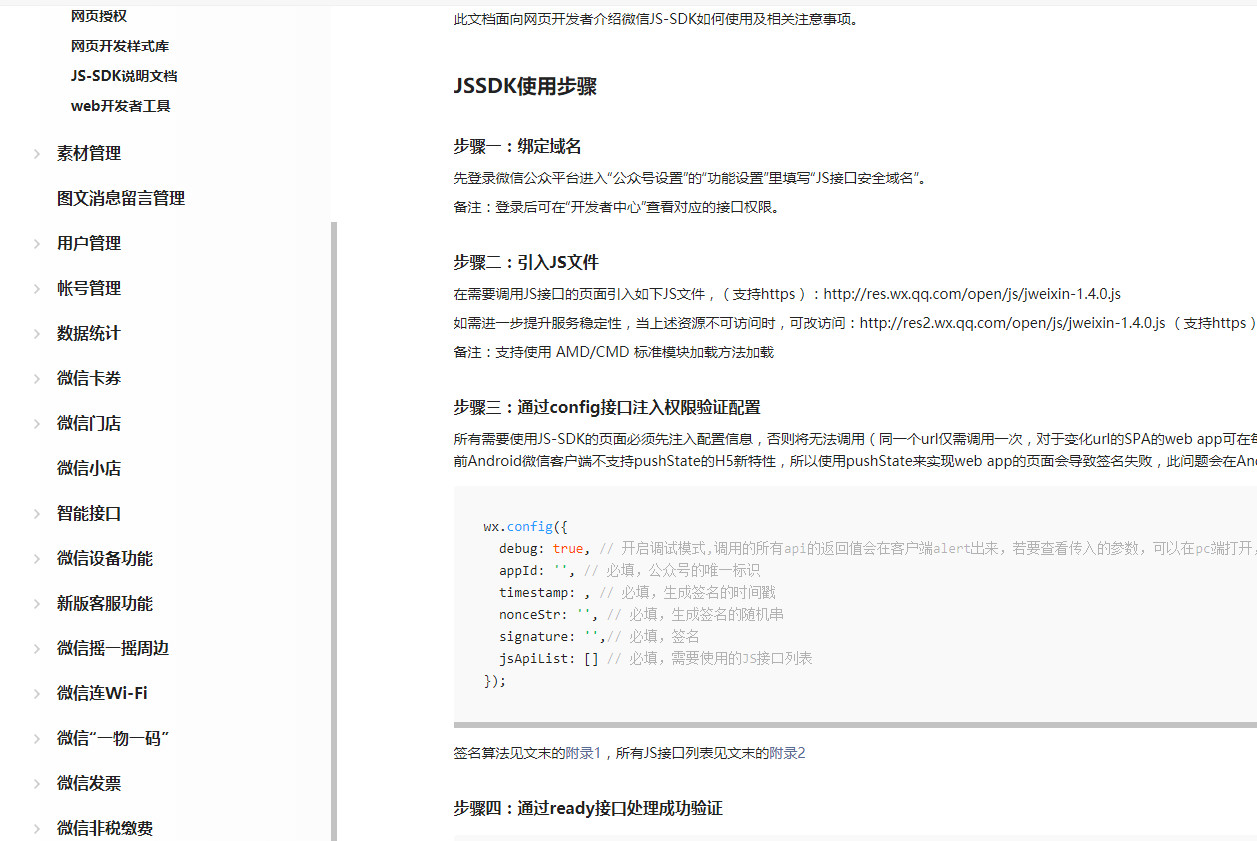Click the JSSDK使用步骤 heading

click(525, 87)
